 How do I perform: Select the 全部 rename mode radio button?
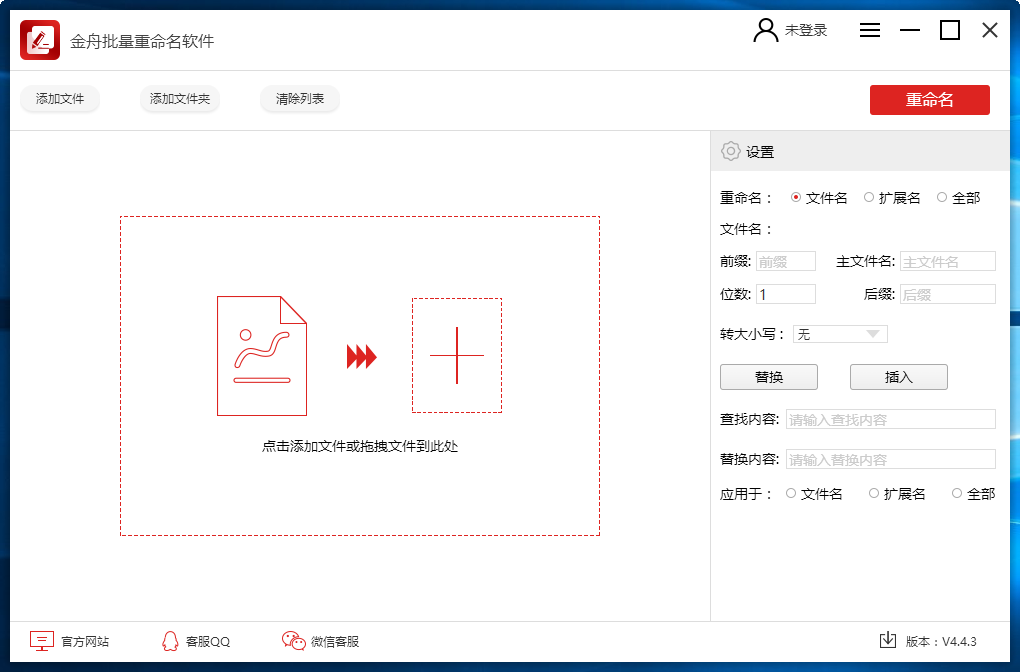click(x=939, y=197)
